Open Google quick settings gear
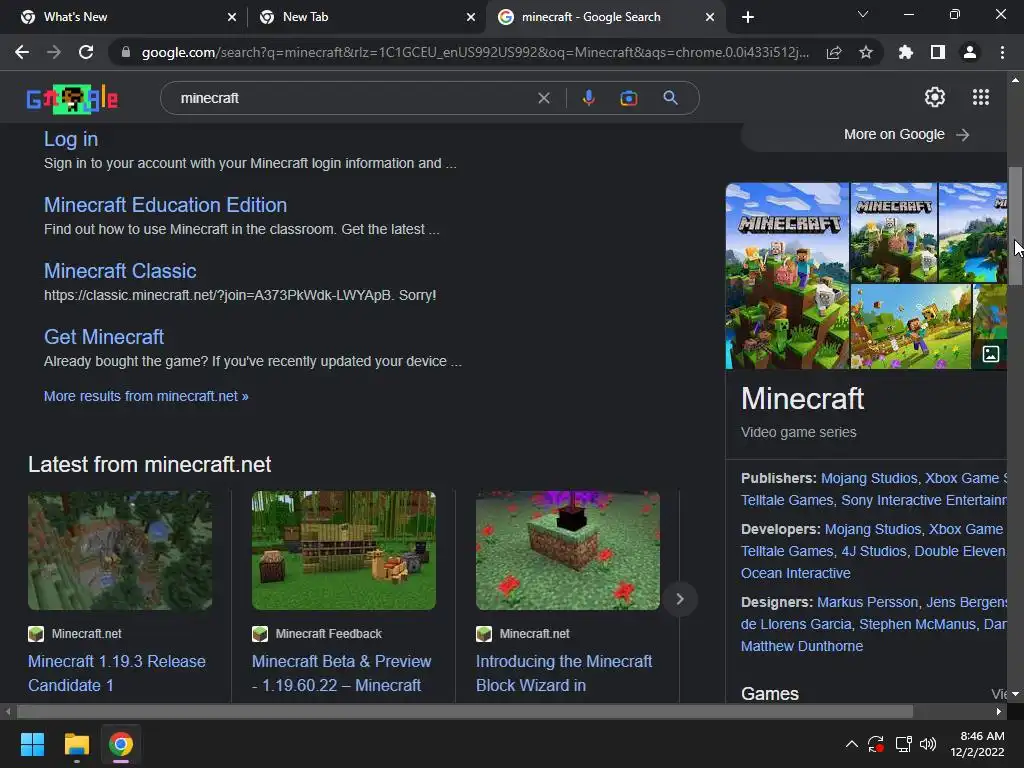Image resolution: width=1024 pixels, height=768 pixels. tap(935, 97)
